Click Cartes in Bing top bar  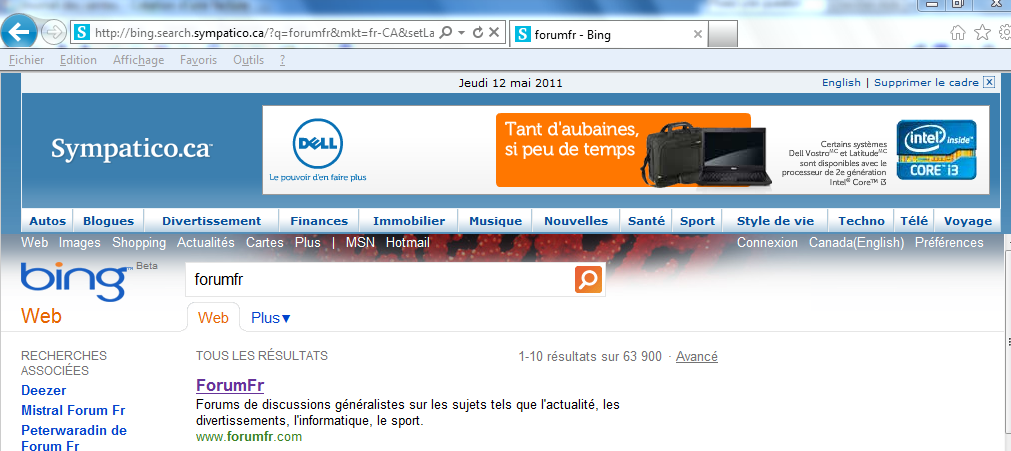[264, 243]
